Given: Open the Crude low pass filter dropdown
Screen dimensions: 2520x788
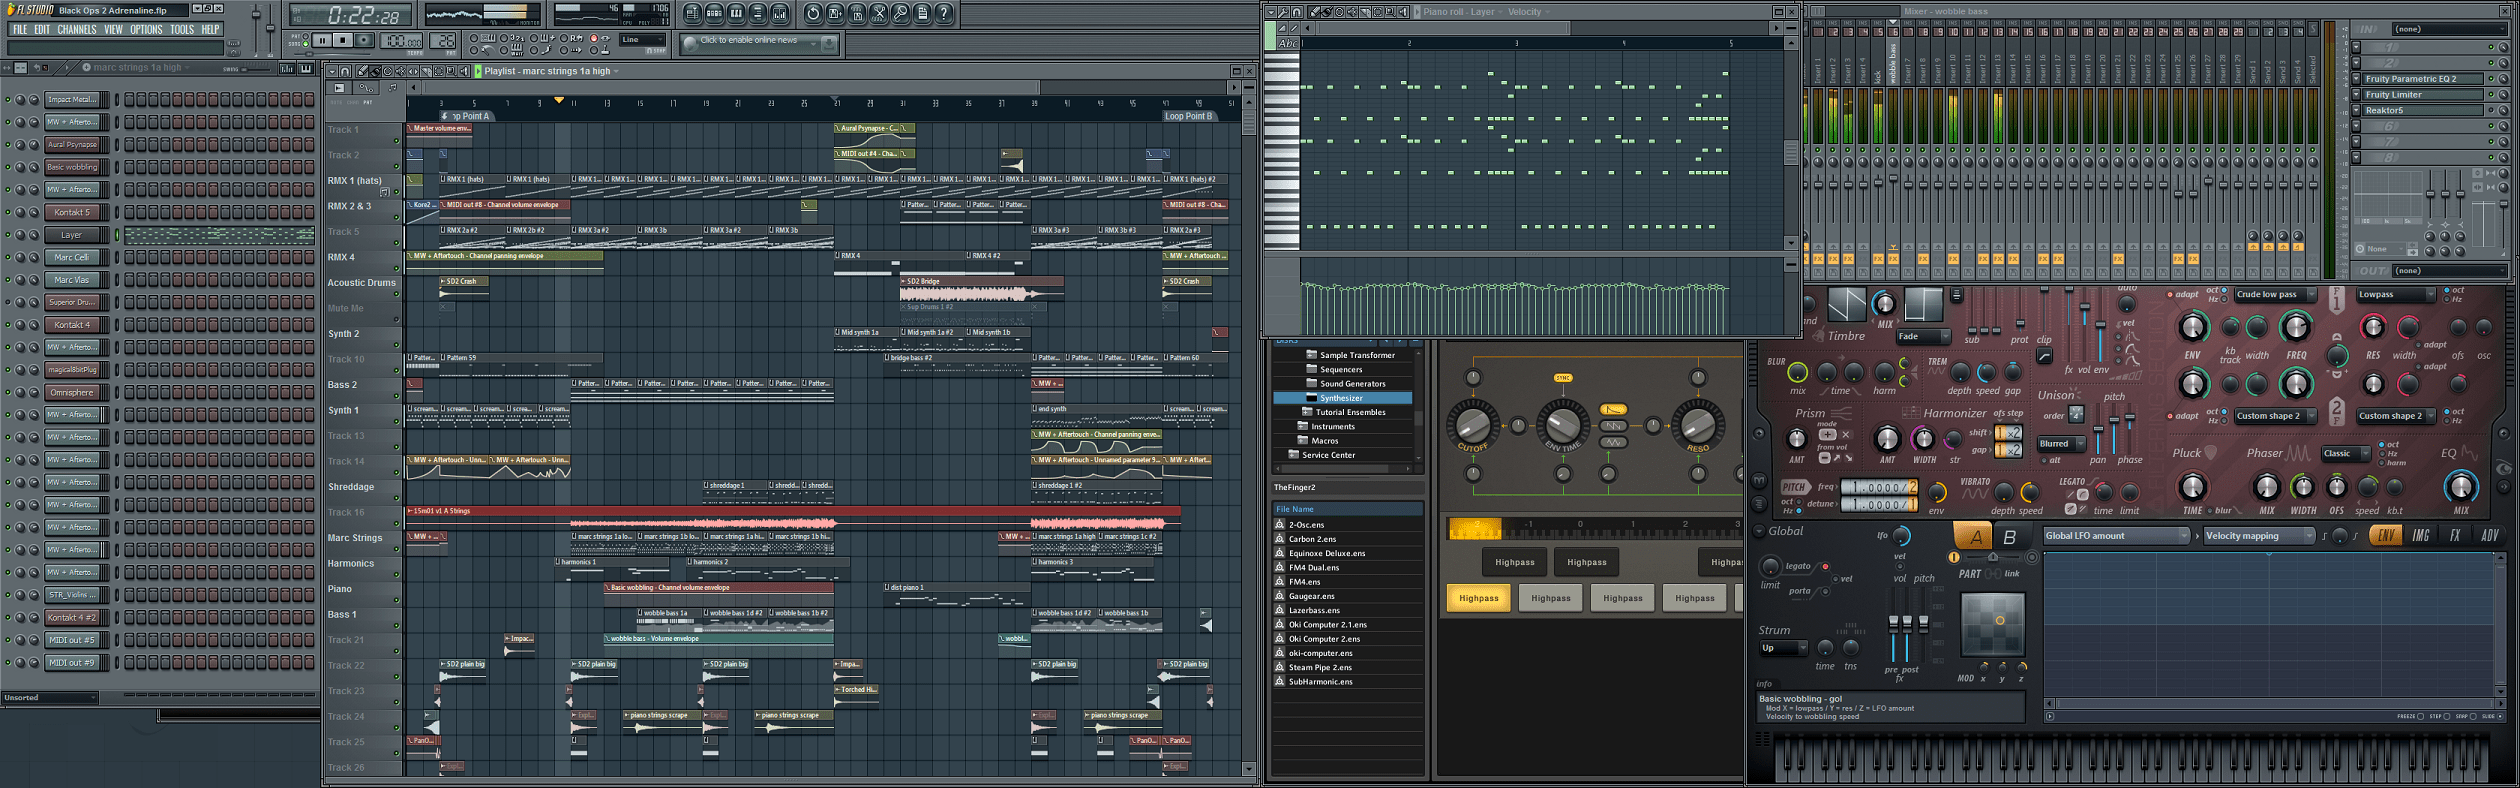Looking at the screenshot, I should click(x=2277, y=294).
